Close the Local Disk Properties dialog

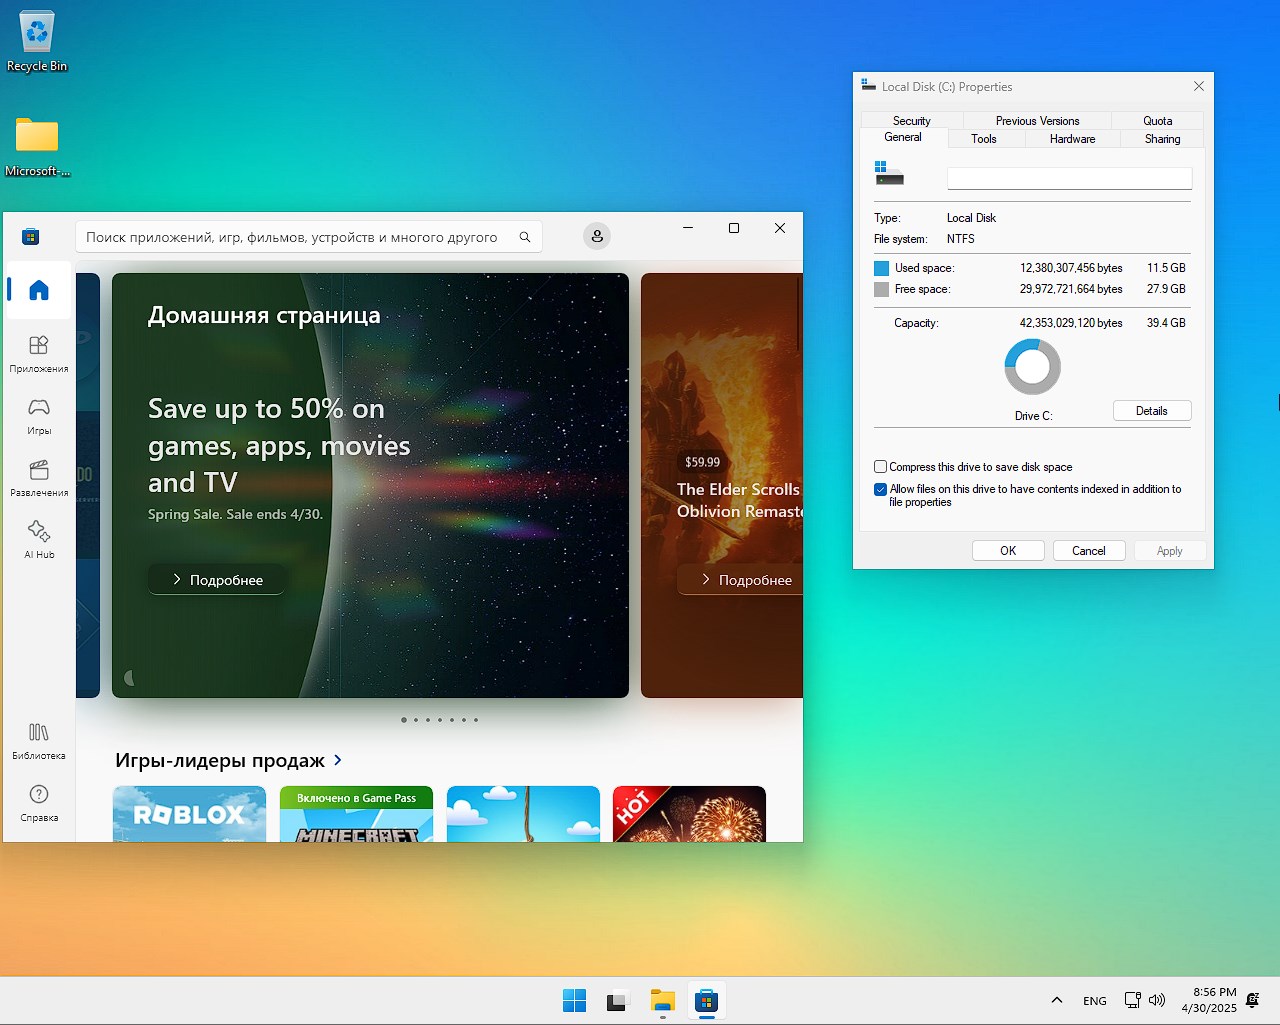[1198, 87]
